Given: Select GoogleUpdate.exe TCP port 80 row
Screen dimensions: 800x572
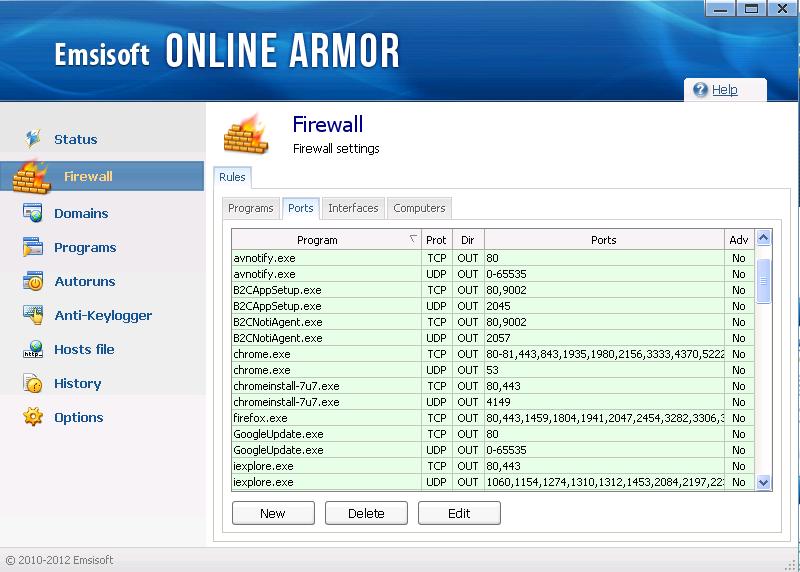Looking at the screenshot, I should coord(493,434).
